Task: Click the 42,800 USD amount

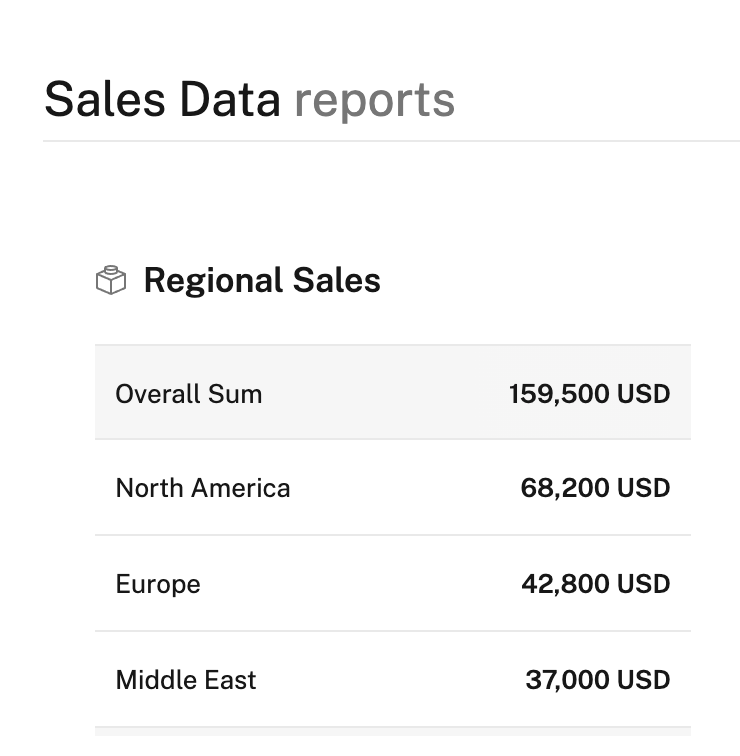Action: (595, 584)
